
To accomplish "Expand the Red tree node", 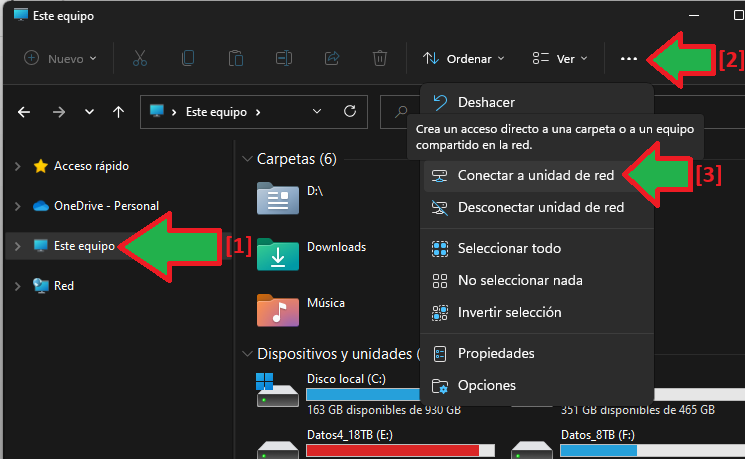I will pyautogui.click(x=18, y=286).
